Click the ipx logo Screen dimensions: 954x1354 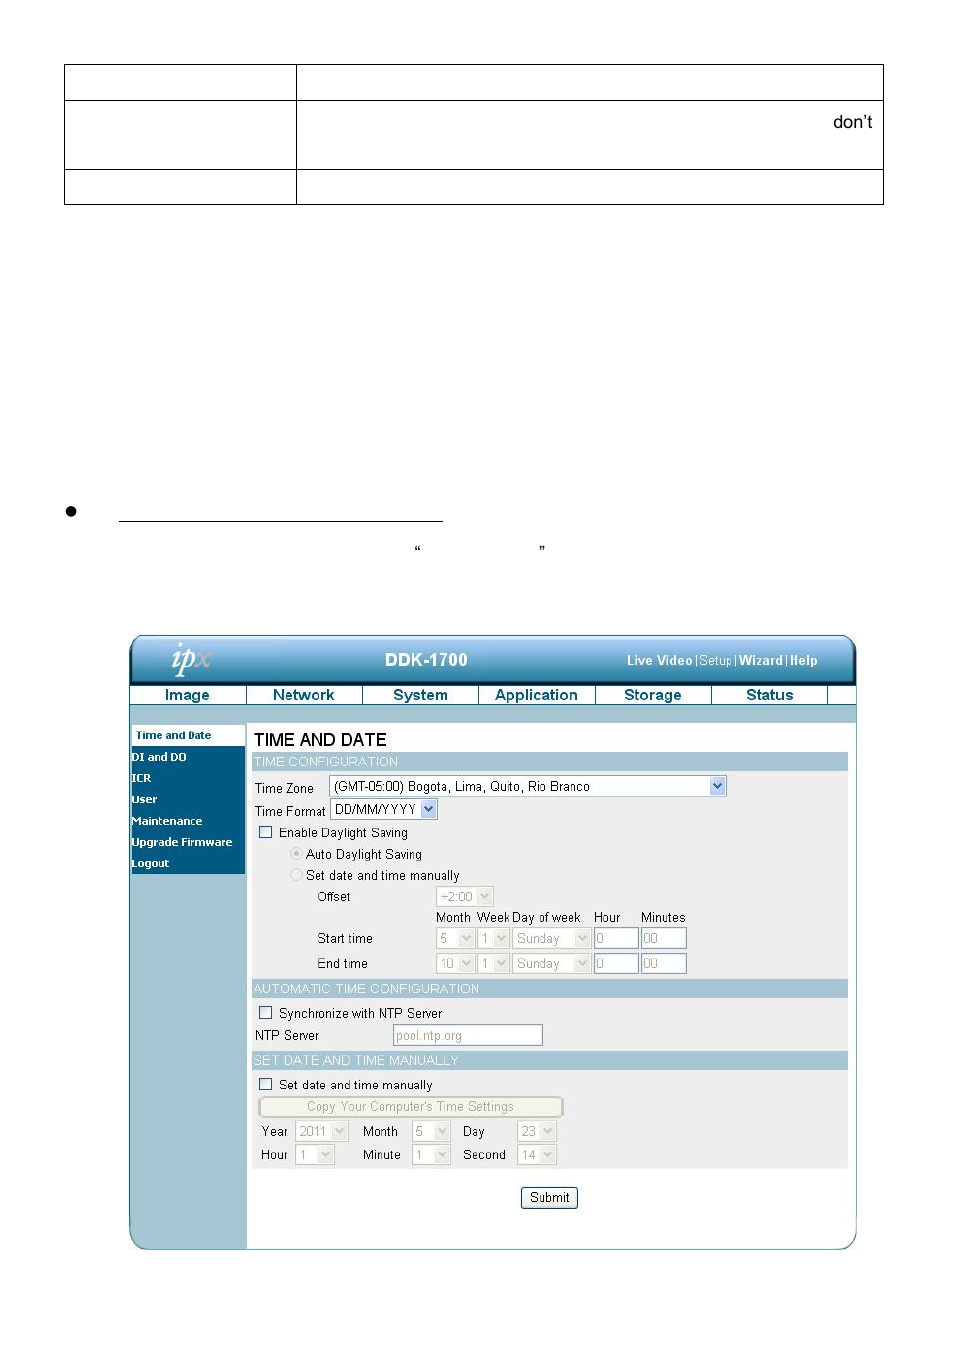[191, 659]
